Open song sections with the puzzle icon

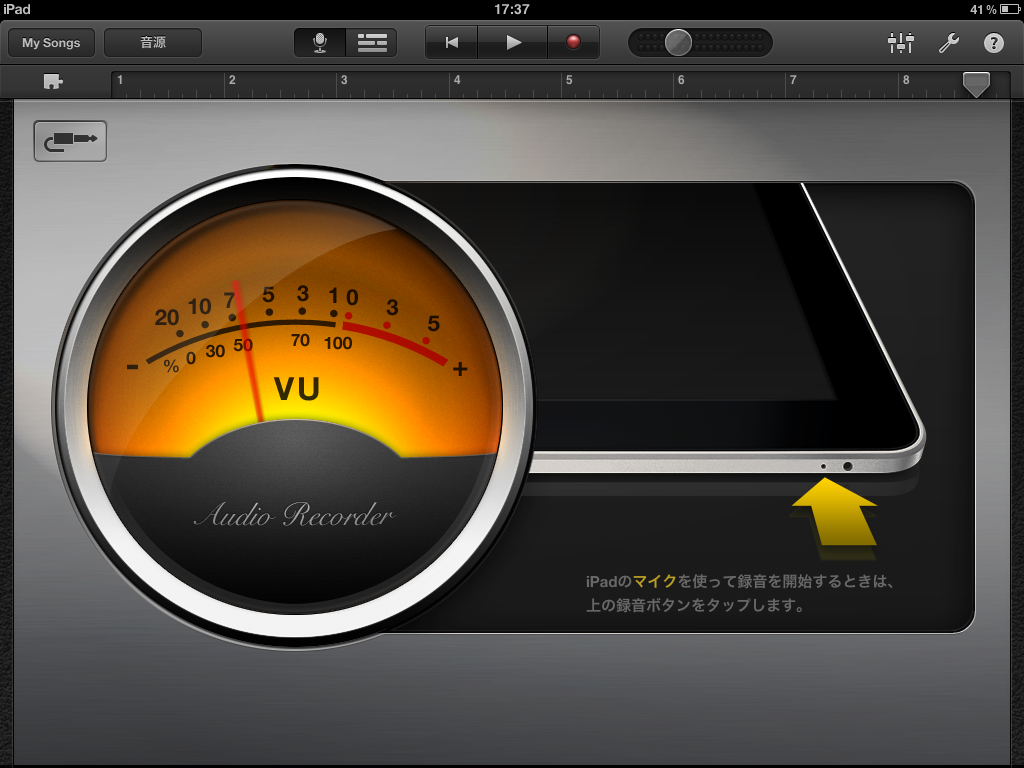[x=53, y=82]
